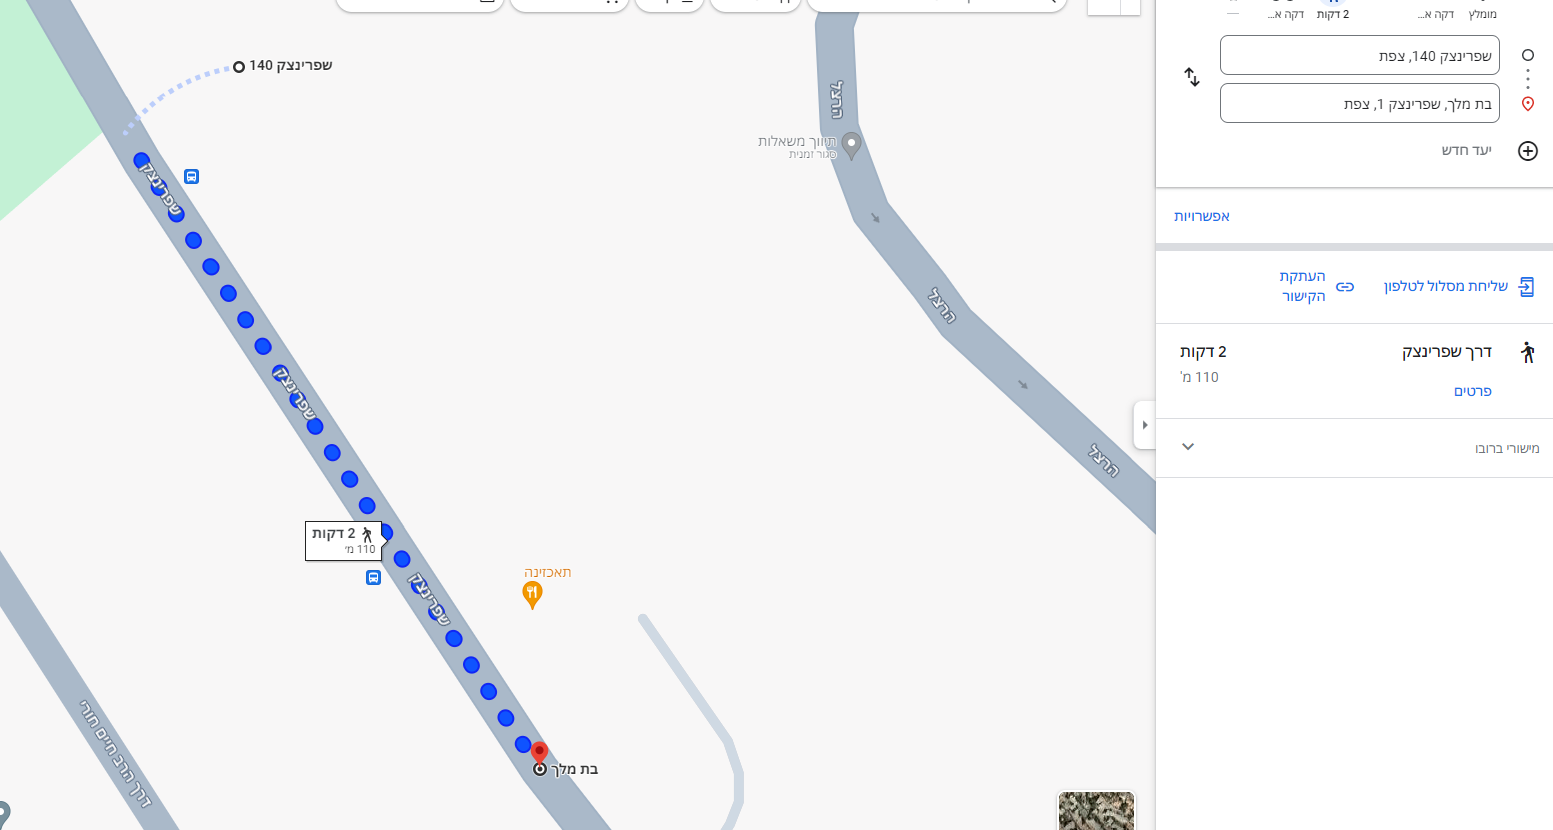Switch to satellite layer thumbnail
Image resolution: width=1553 pixels, height=830 pixels.
pyautogui.click(x=1097, y=811)
